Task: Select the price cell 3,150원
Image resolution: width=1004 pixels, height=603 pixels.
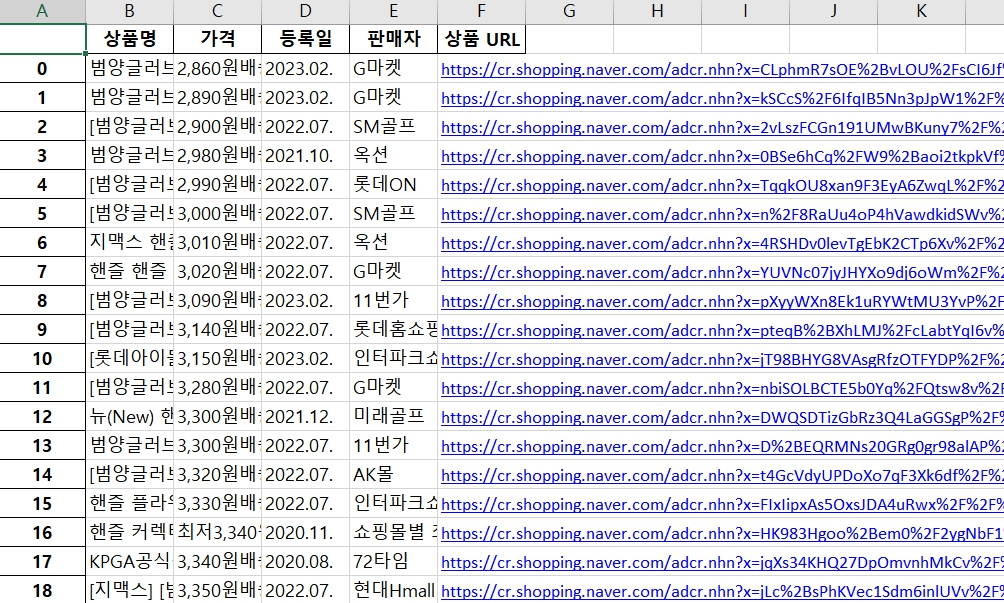Action: pyautogui.click(x=217, y=358)
